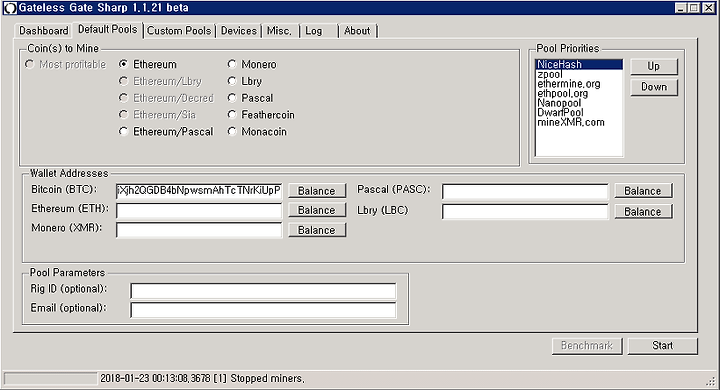The image size is (720, 390).
Task: Click the disabled Benchmark button
Action: tap(587, 346)
